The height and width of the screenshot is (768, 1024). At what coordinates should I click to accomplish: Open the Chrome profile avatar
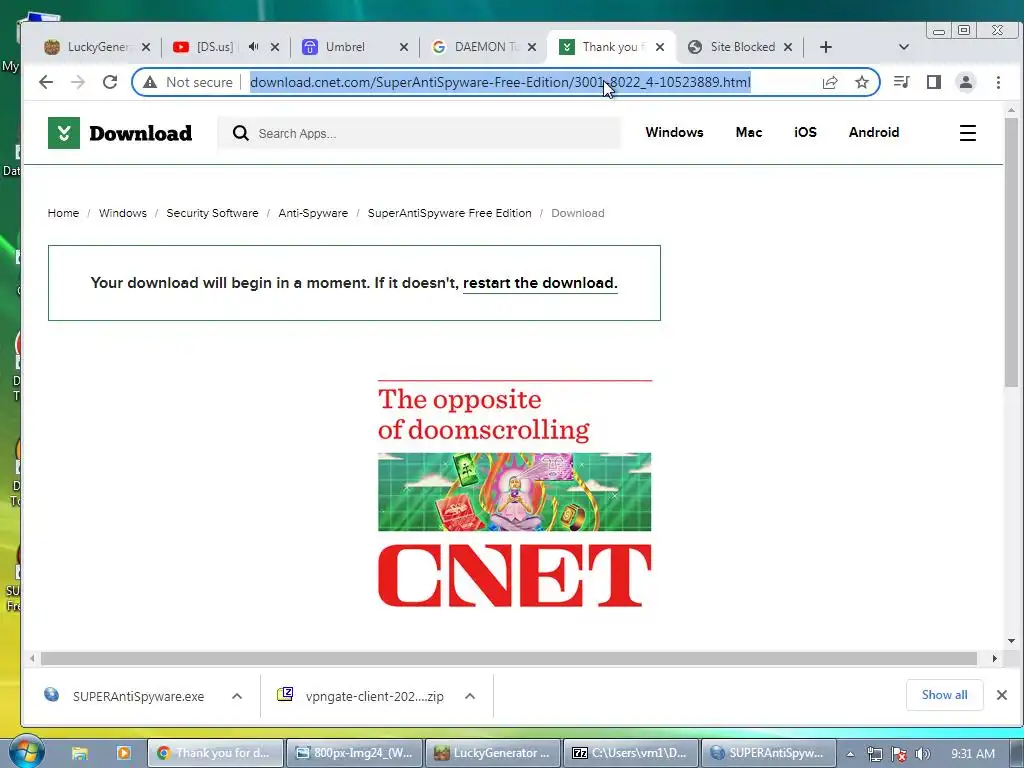[x=966, y=82]
